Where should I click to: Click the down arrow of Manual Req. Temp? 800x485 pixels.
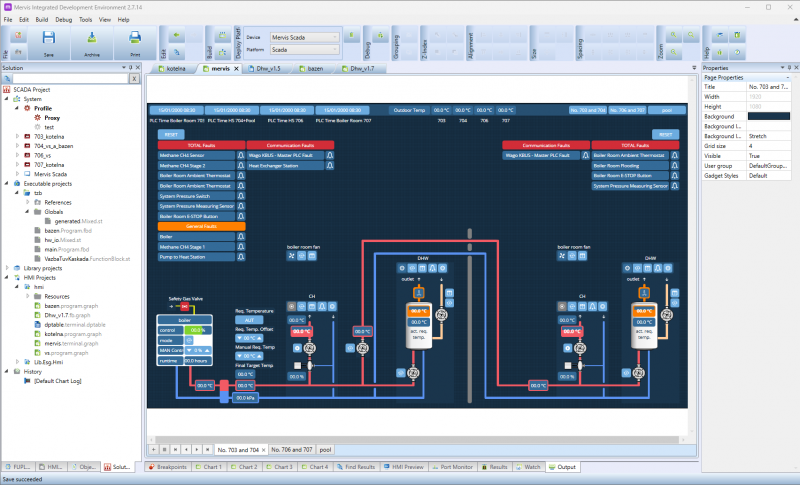239,356
